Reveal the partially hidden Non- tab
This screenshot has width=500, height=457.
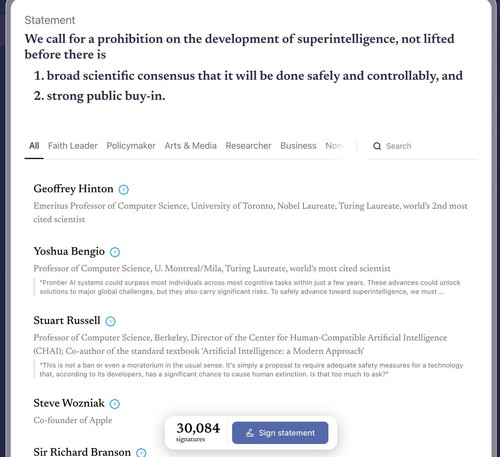tap(335, 146)
